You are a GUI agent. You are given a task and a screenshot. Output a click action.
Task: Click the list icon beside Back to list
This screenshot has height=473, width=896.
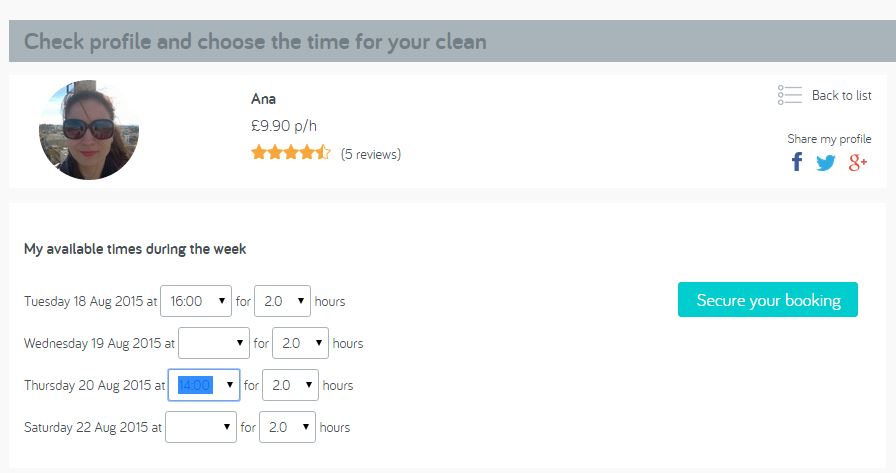tap(790, 95)
